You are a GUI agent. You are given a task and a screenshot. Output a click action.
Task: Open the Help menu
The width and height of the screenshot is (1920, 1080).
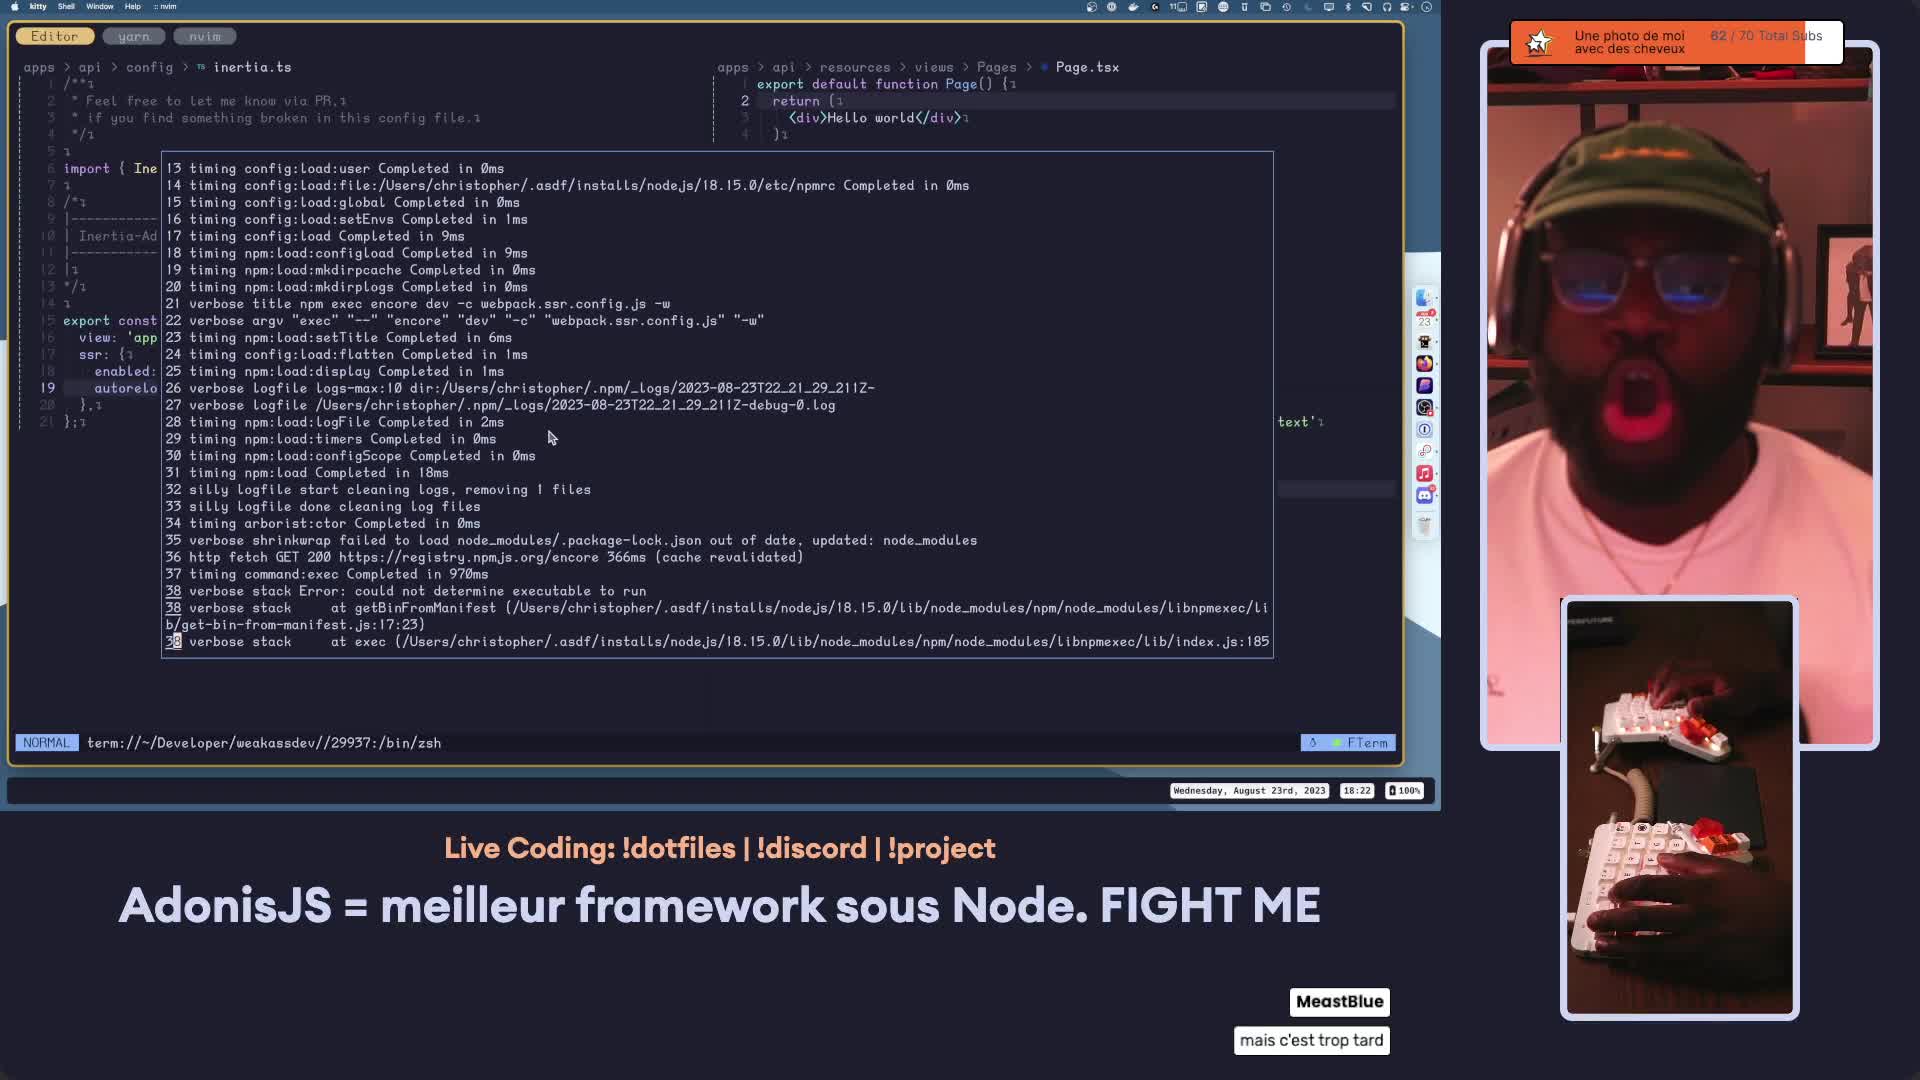click(132, 6)
